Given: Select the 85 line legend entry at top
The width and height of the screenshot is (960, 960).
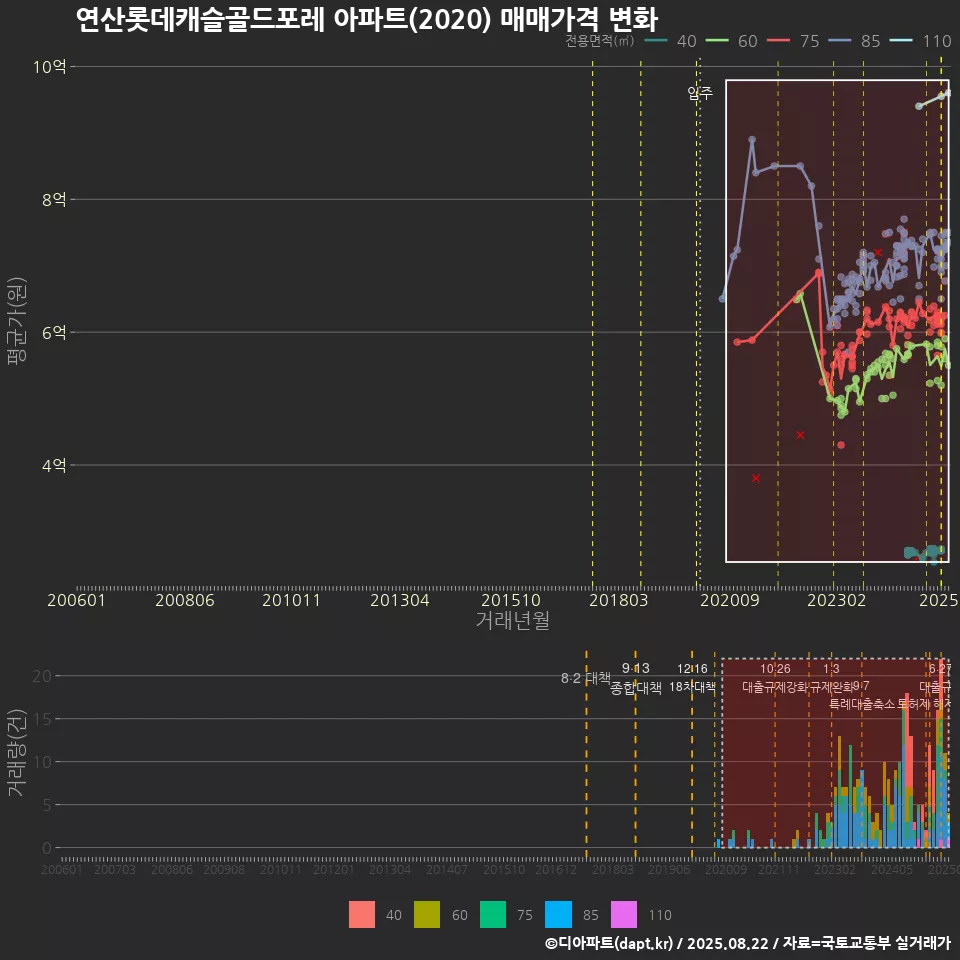Looking at the screenshot, I should click(x=854, y=41).
